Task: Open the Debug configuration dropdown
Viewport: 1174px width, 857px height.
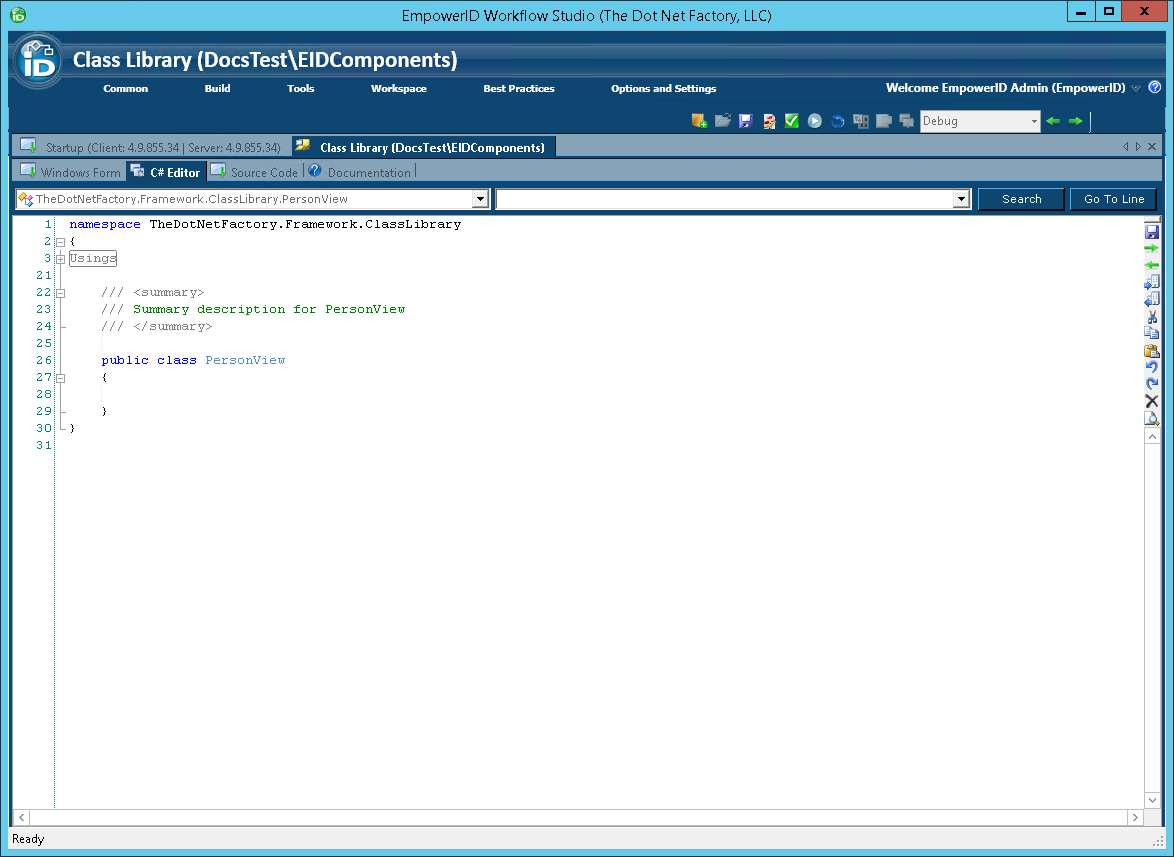Action: [1034, 121]
